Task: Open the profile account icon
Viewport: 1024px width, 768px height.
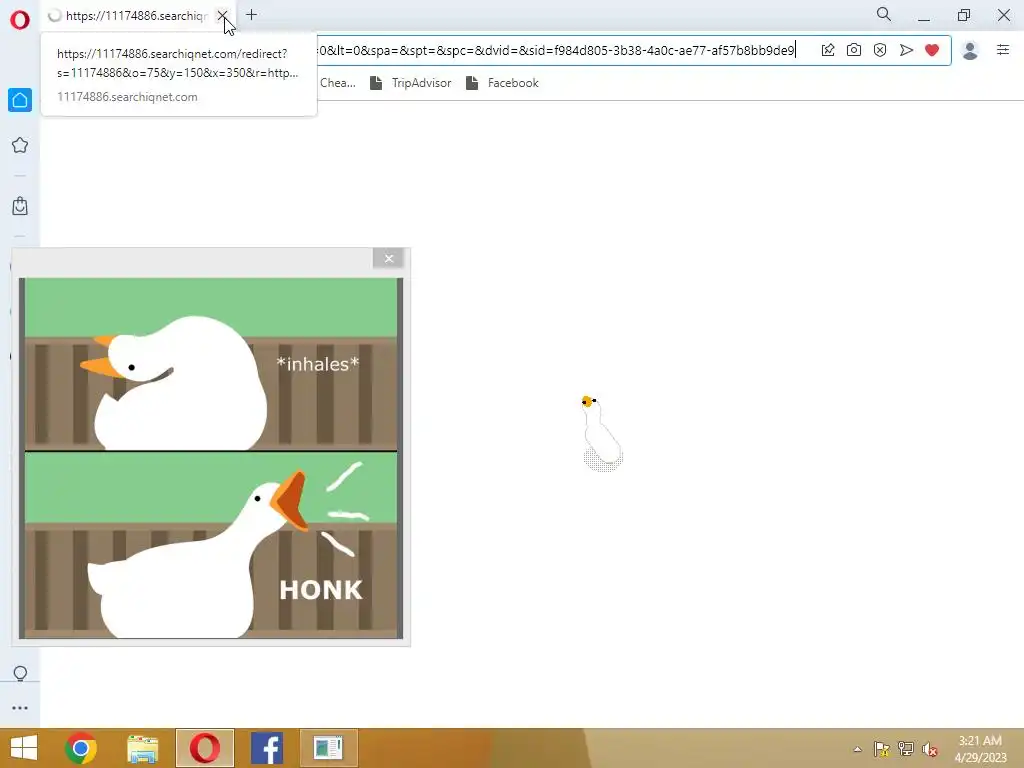Action: tap(970, 50)
